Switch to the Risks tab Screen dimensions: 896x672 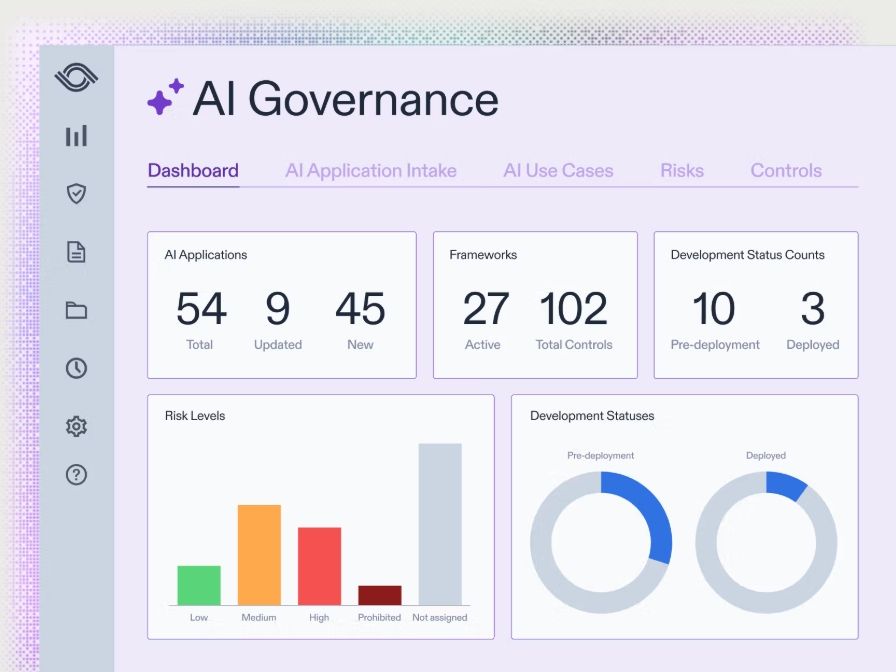pyautogui.click(x=681, y=170)
